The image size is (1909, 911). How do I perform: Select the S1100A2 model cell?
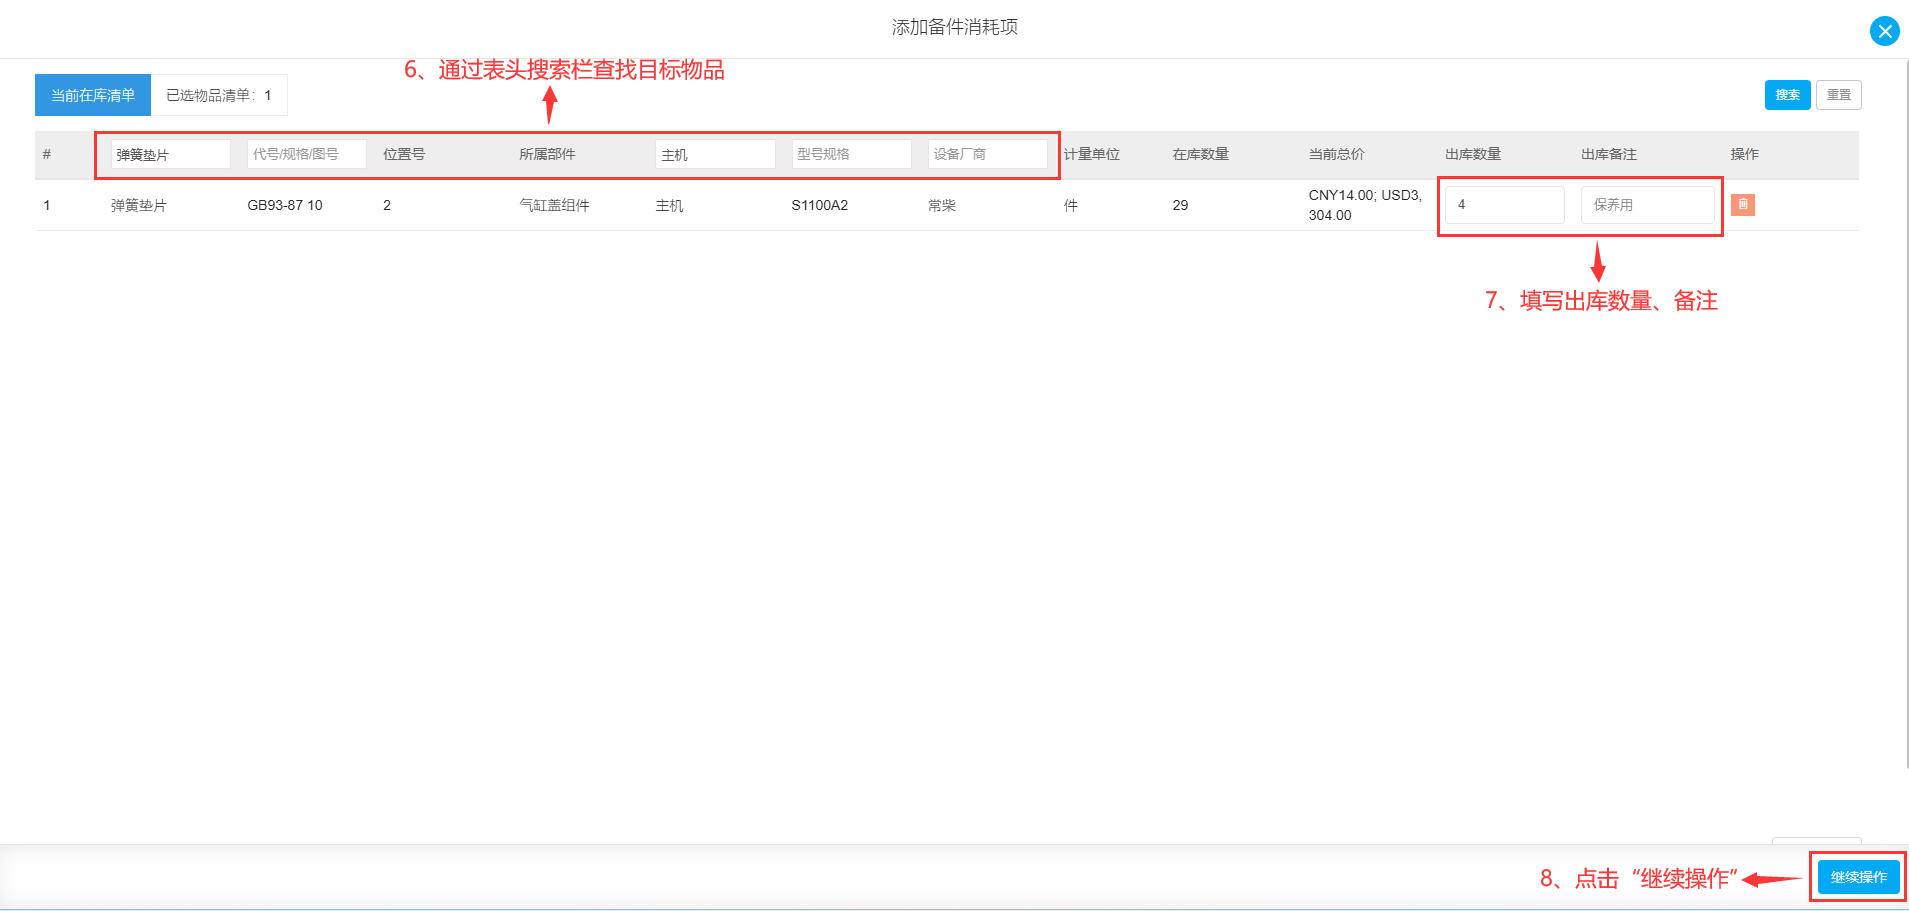(820, 205)
